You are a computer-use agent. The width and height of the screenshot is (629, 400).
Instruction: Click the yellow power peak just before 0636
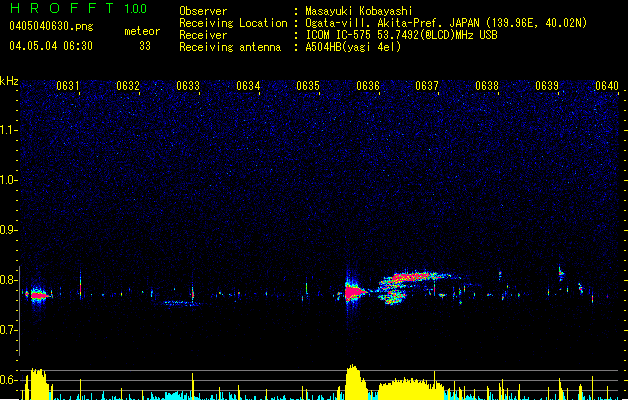(355, 382)
